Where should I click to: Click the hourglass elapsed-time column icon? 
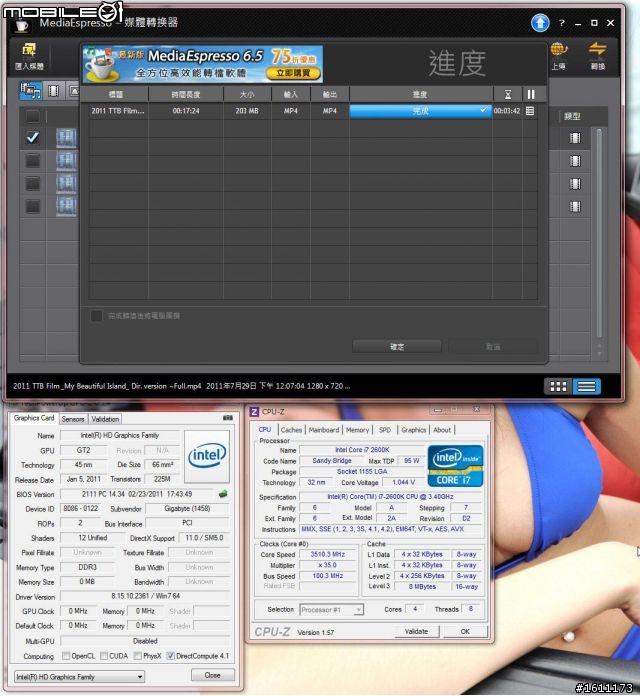pyautogui.click(x=508, y=95)
